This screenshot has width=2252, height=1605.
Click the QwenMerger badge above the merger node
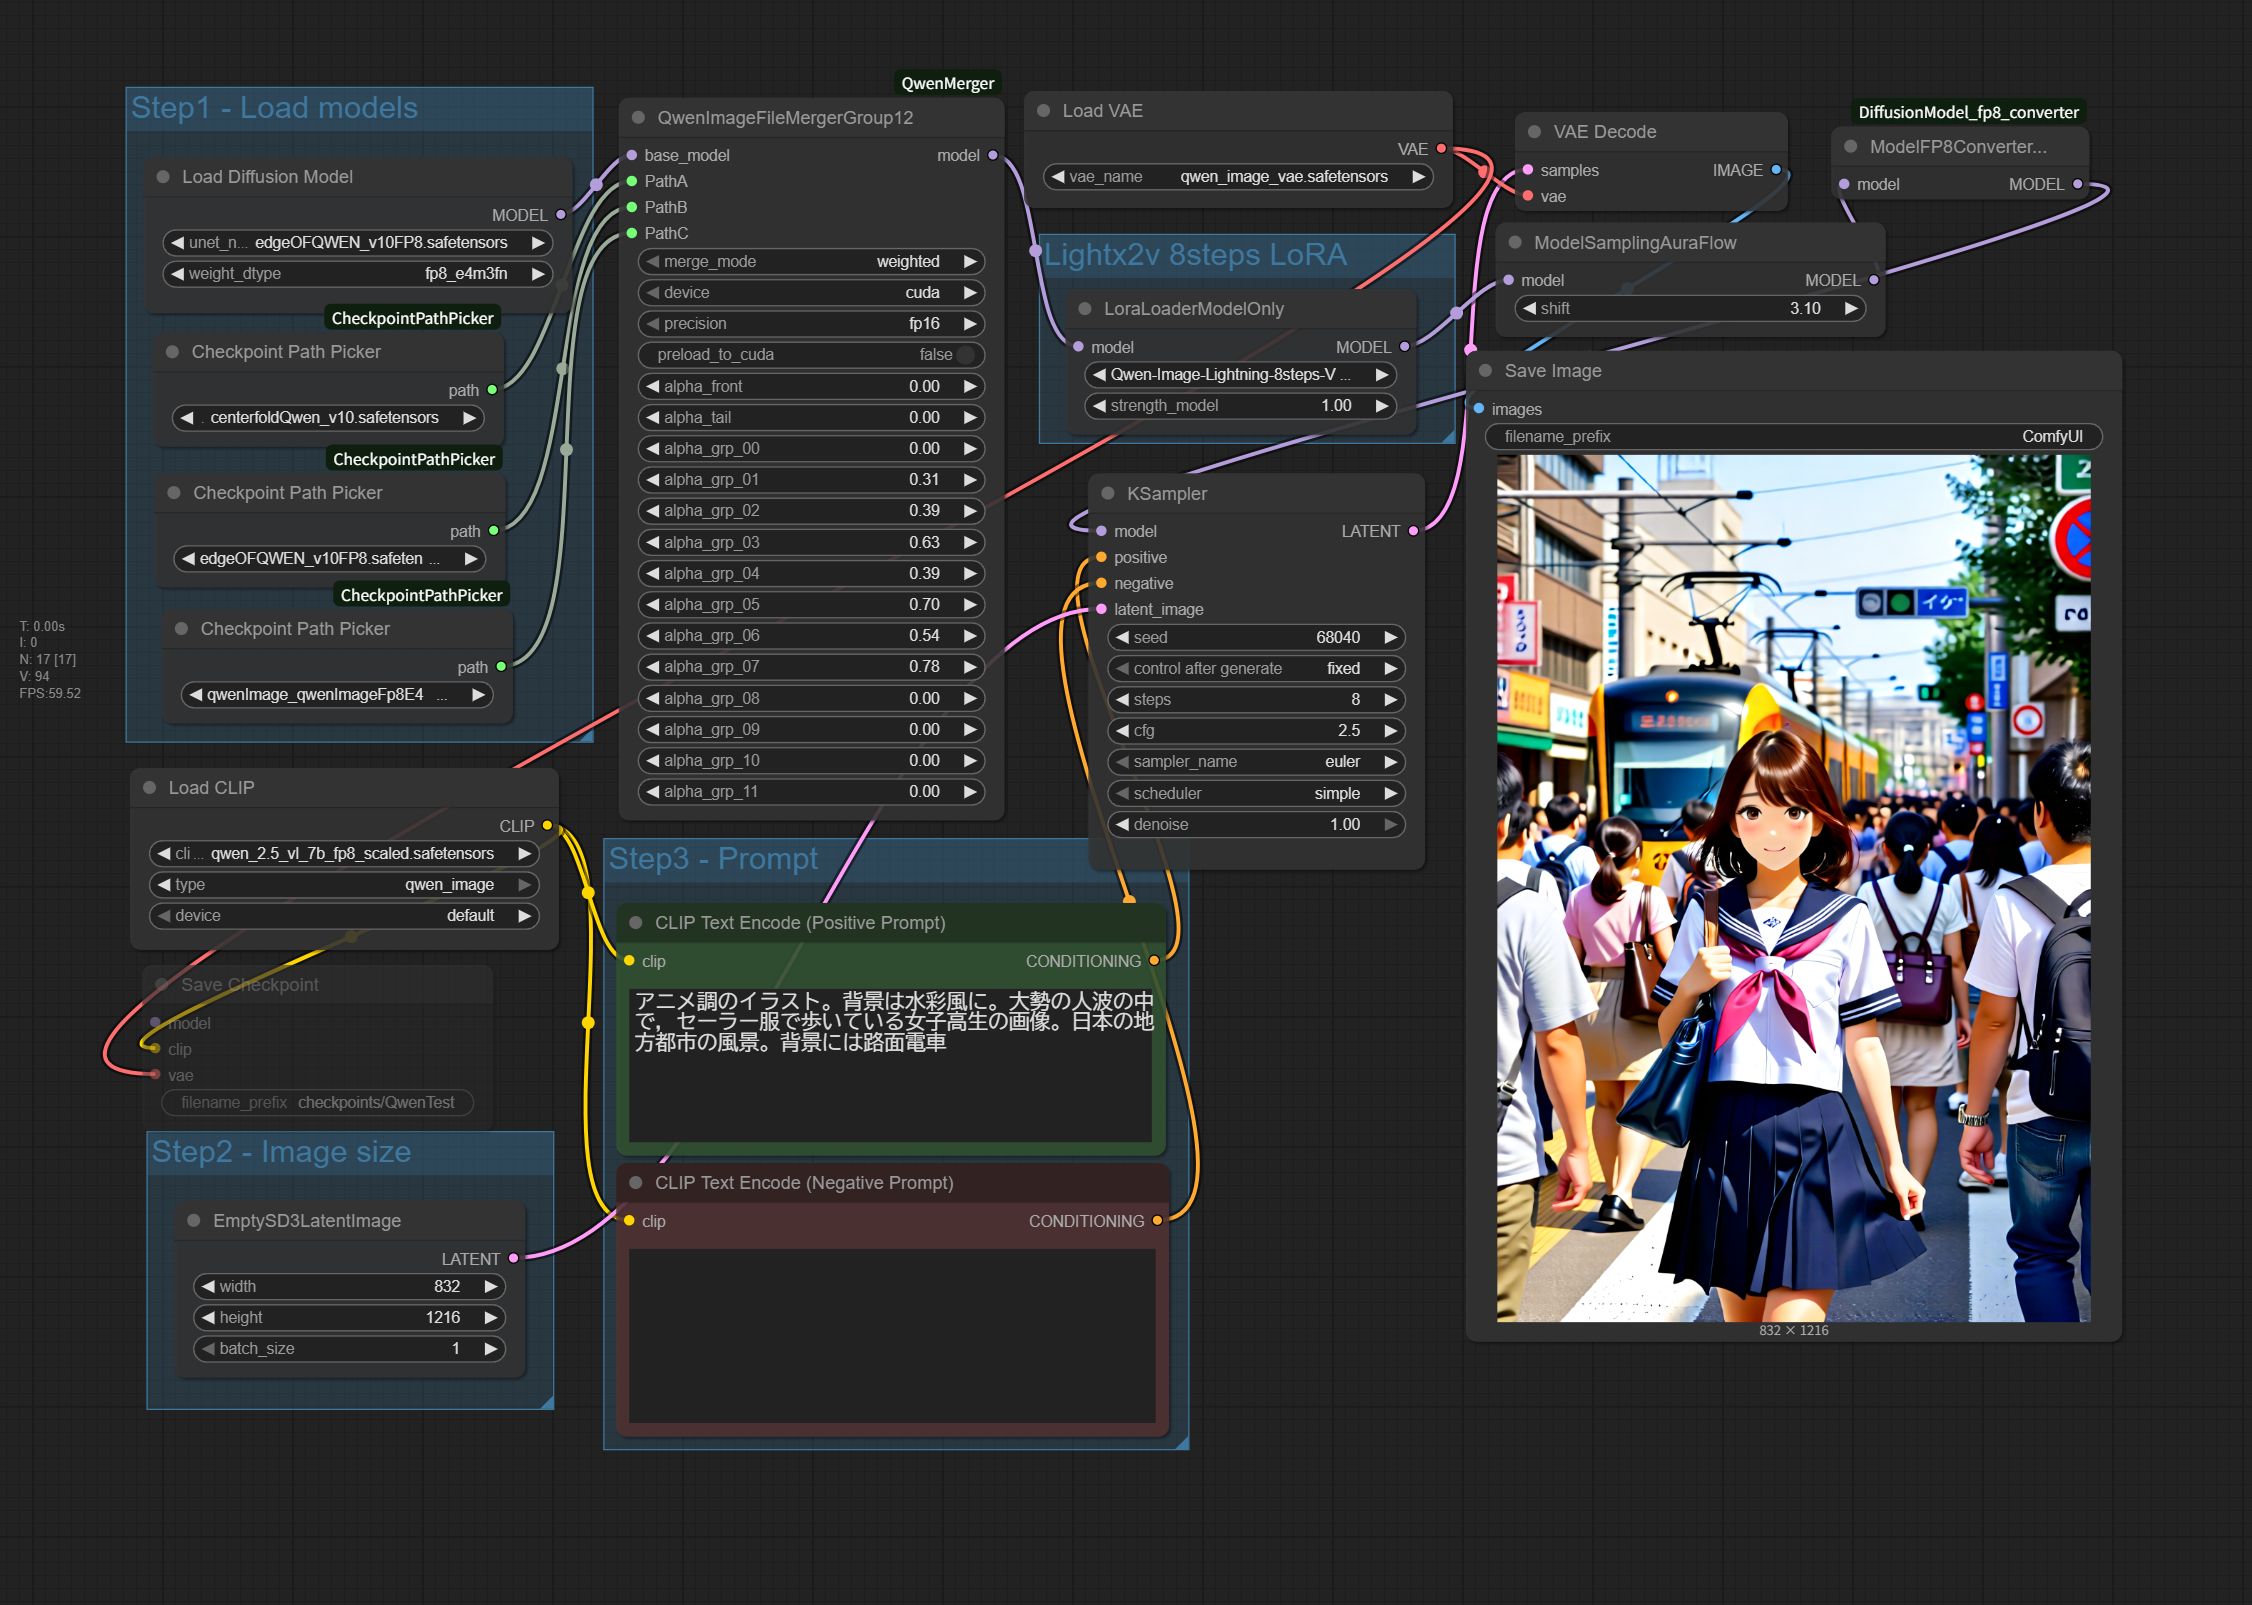pyautogui.click(x=946, y=83)
